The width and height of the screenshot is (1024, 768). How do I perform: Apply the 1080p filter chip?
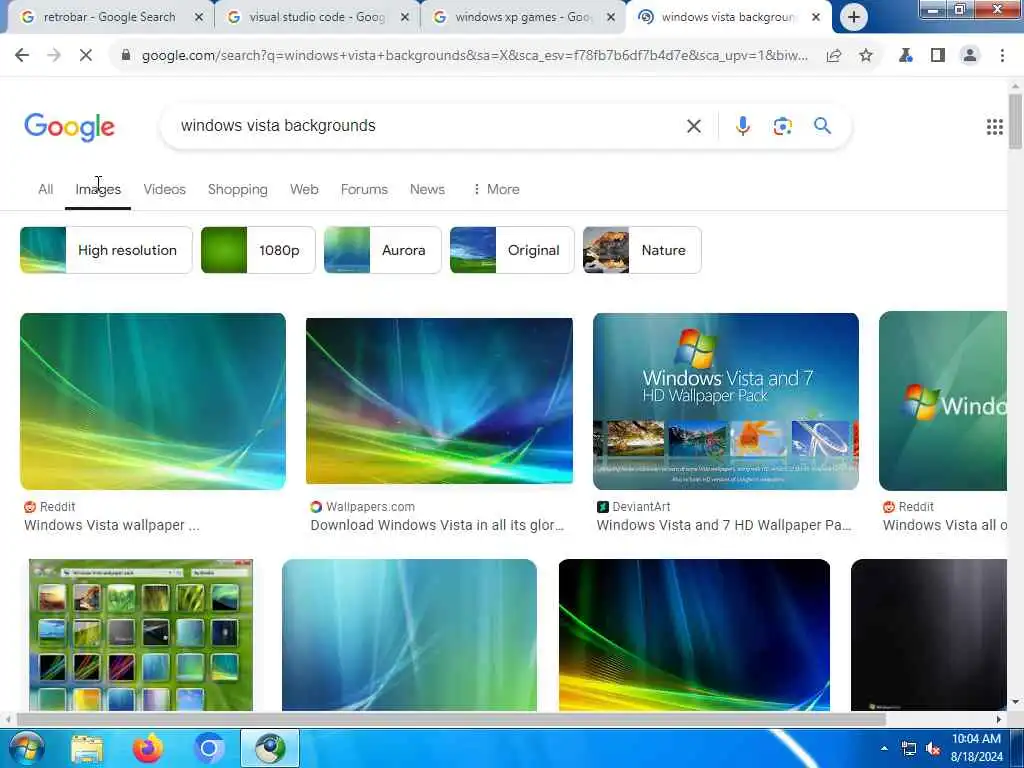pos(258,250)
